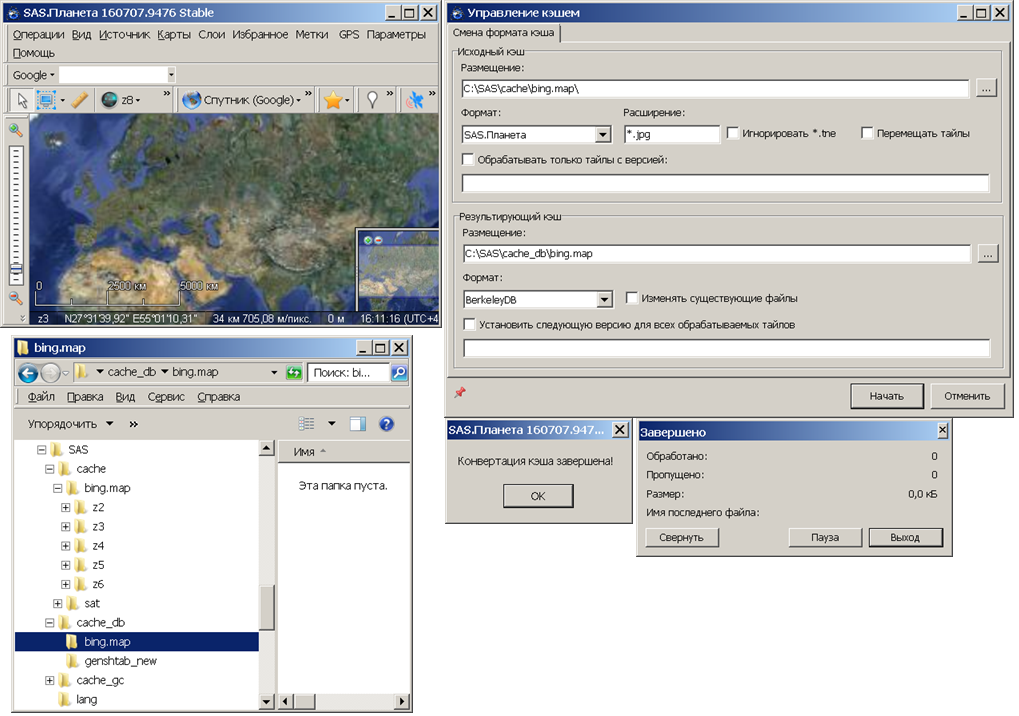
Task: Click OK in conversion finished dialog
Action: [x=538, y=496]
